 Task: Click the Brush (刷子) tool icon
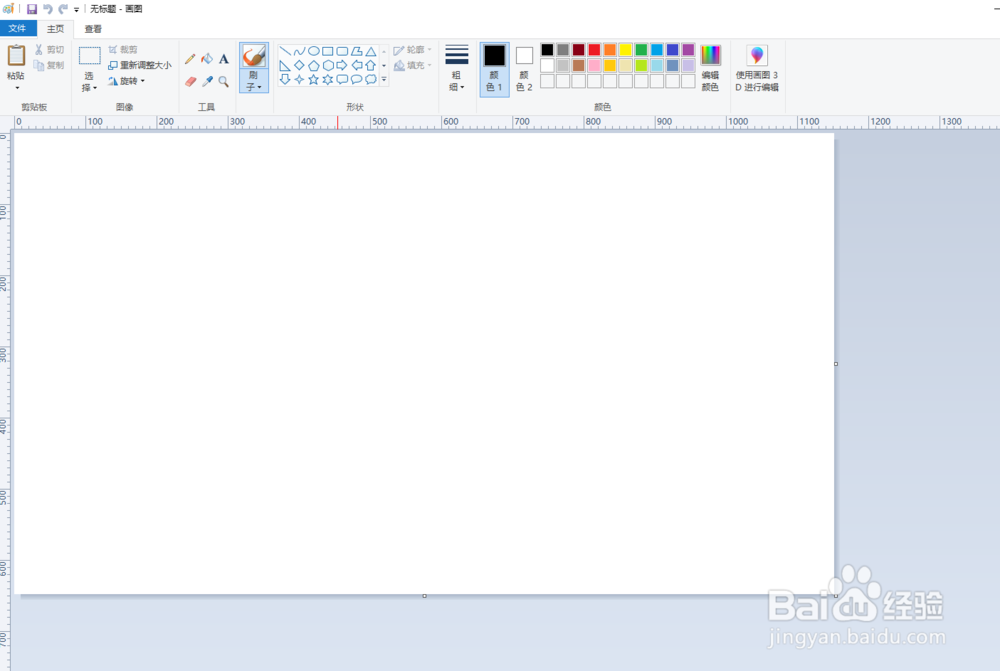pyautogui.click(x=254, y=56)
